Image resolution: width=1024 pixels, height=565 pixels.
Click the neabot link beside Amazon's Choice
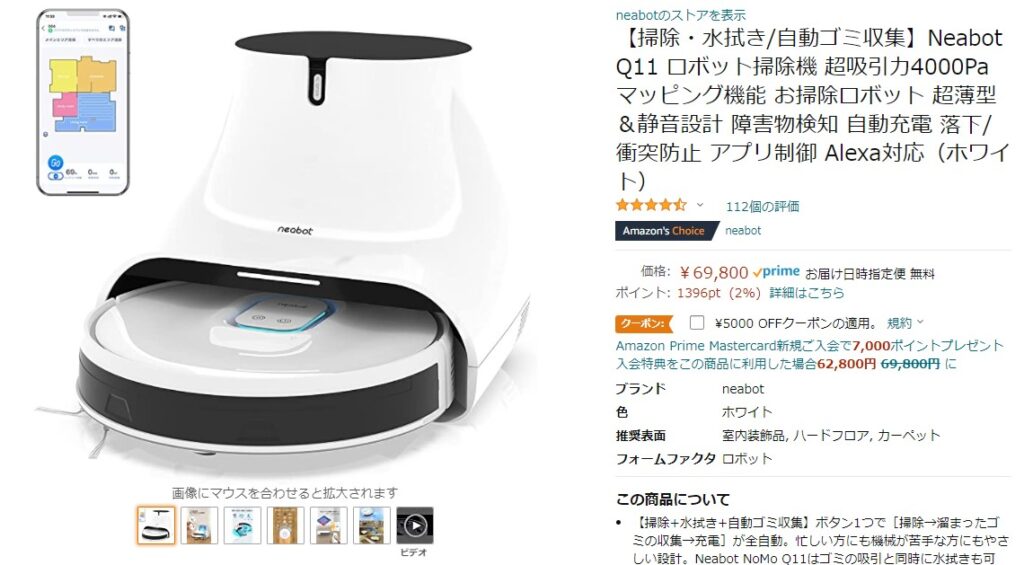(743, 231)
